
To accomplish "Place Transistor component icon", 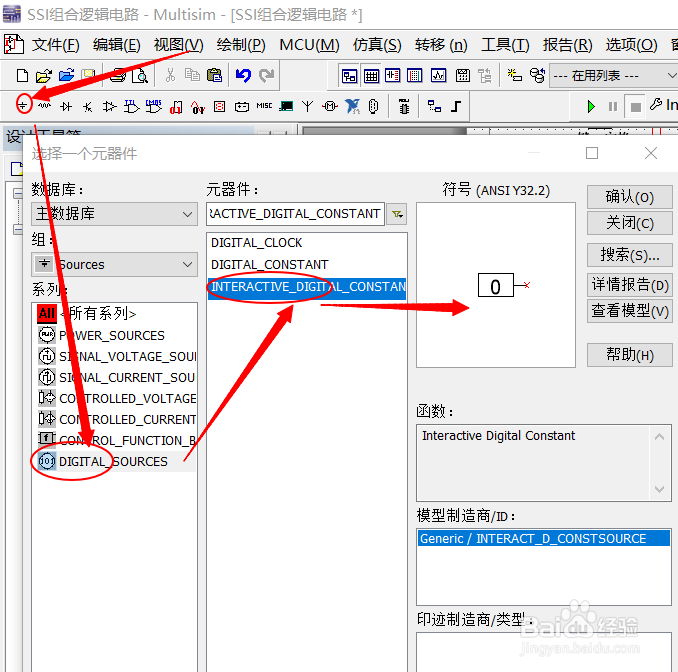I will pyautogui.click(x=88, y=106).
